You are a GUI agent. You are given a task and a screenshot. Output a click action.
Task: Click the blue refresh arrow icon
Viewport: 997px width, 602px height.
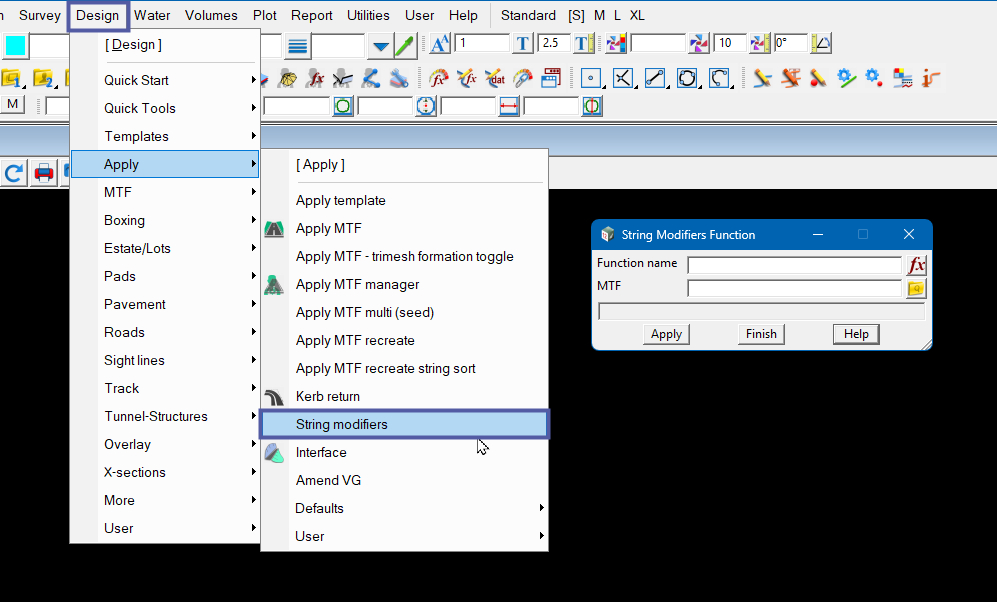coord(14,173)
